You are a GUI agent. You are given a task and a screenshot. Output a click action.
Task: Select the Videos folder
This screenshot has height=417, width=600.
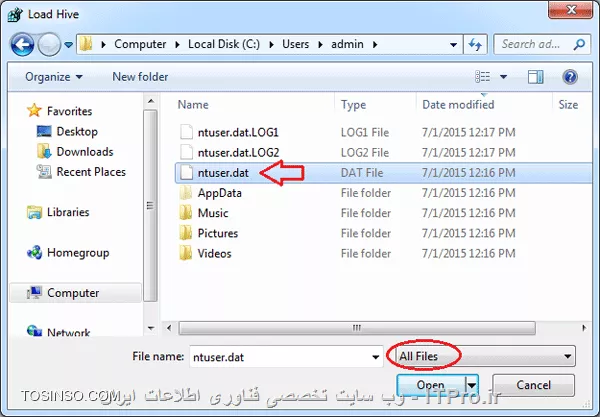click(214, 254)
